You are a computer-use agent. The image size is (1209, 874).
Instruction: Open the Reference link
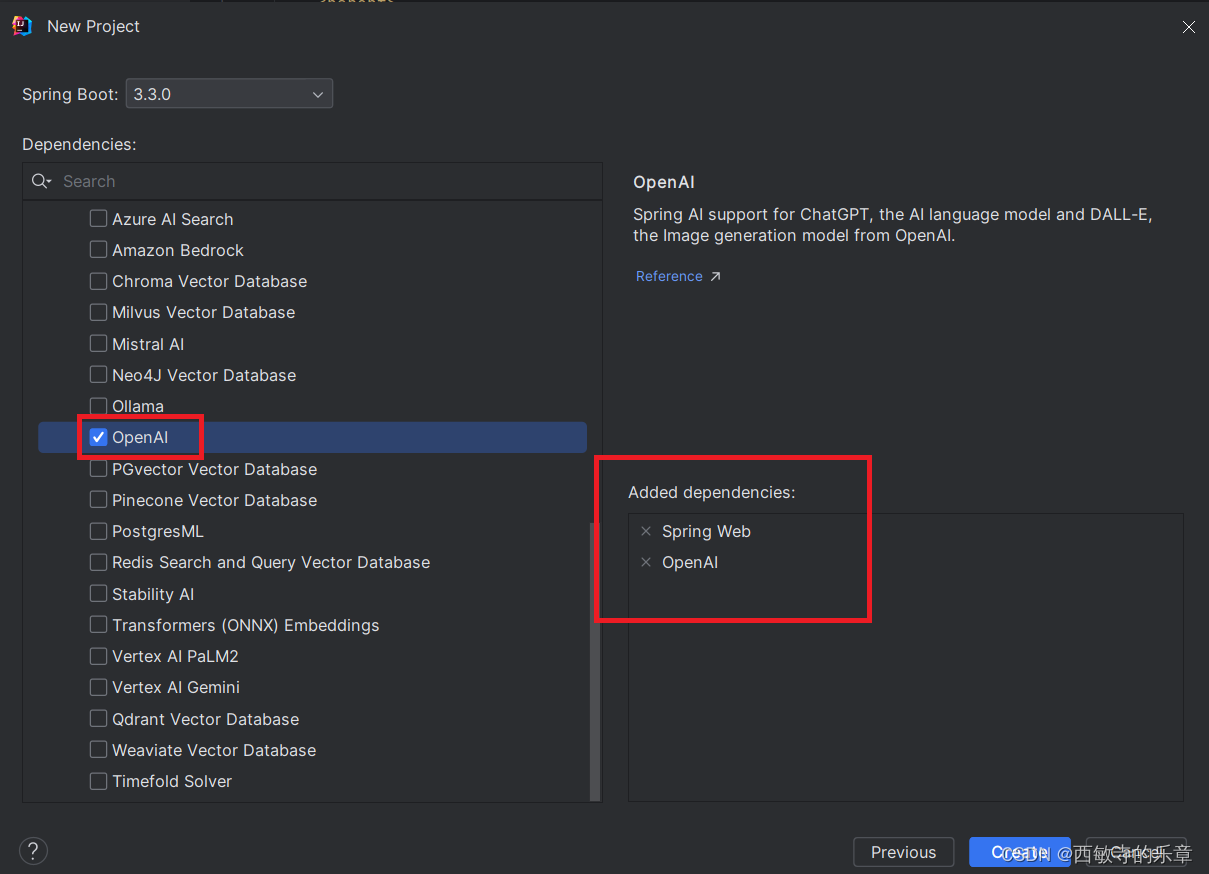669,276
